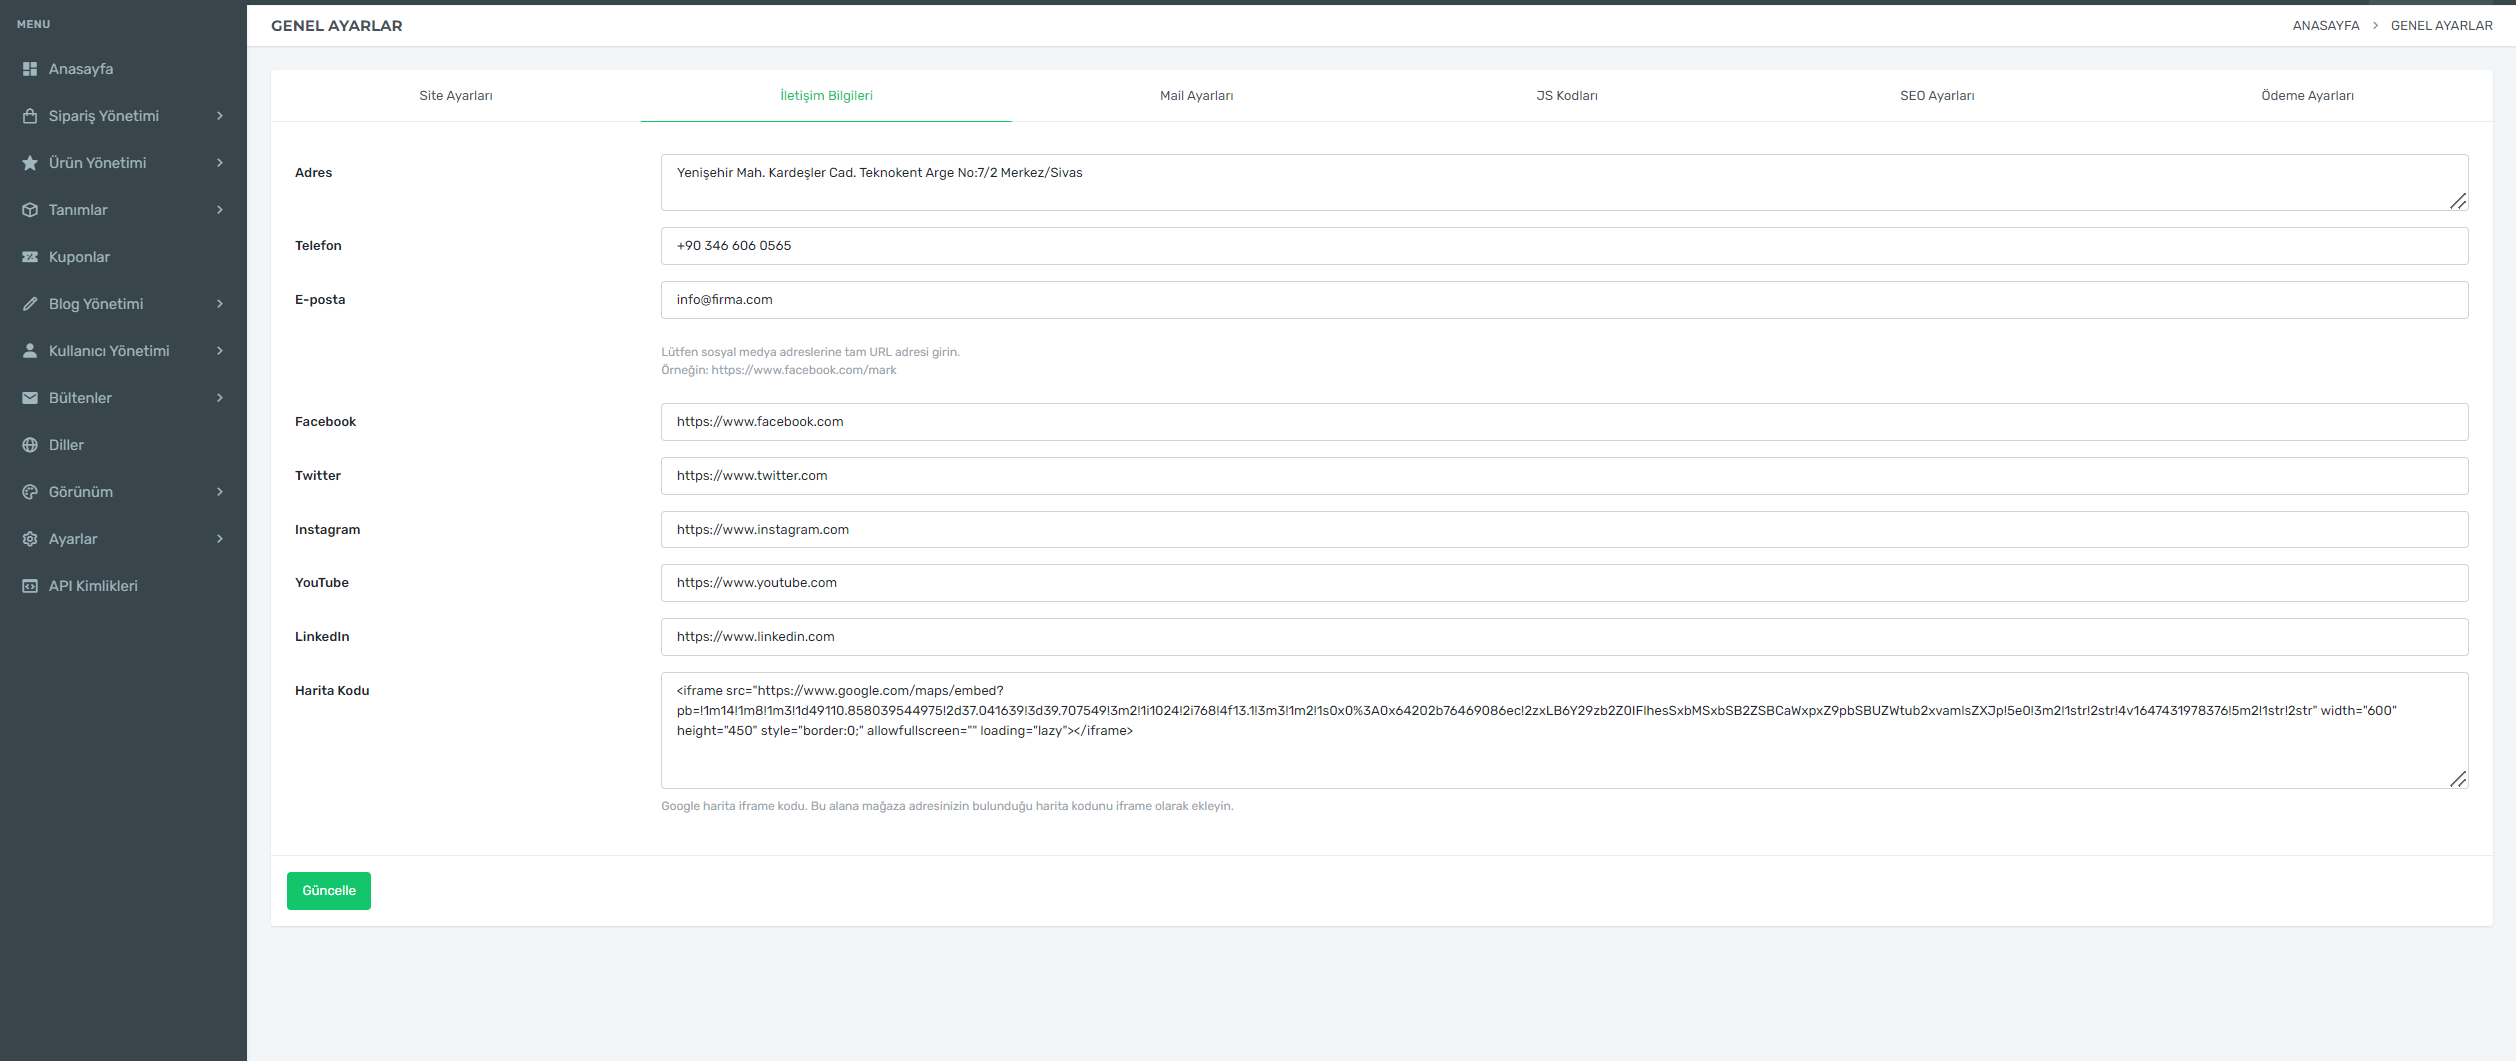Open the Mail Ayarları tab
The image size is (2516, 1061).
point(1196,96)
